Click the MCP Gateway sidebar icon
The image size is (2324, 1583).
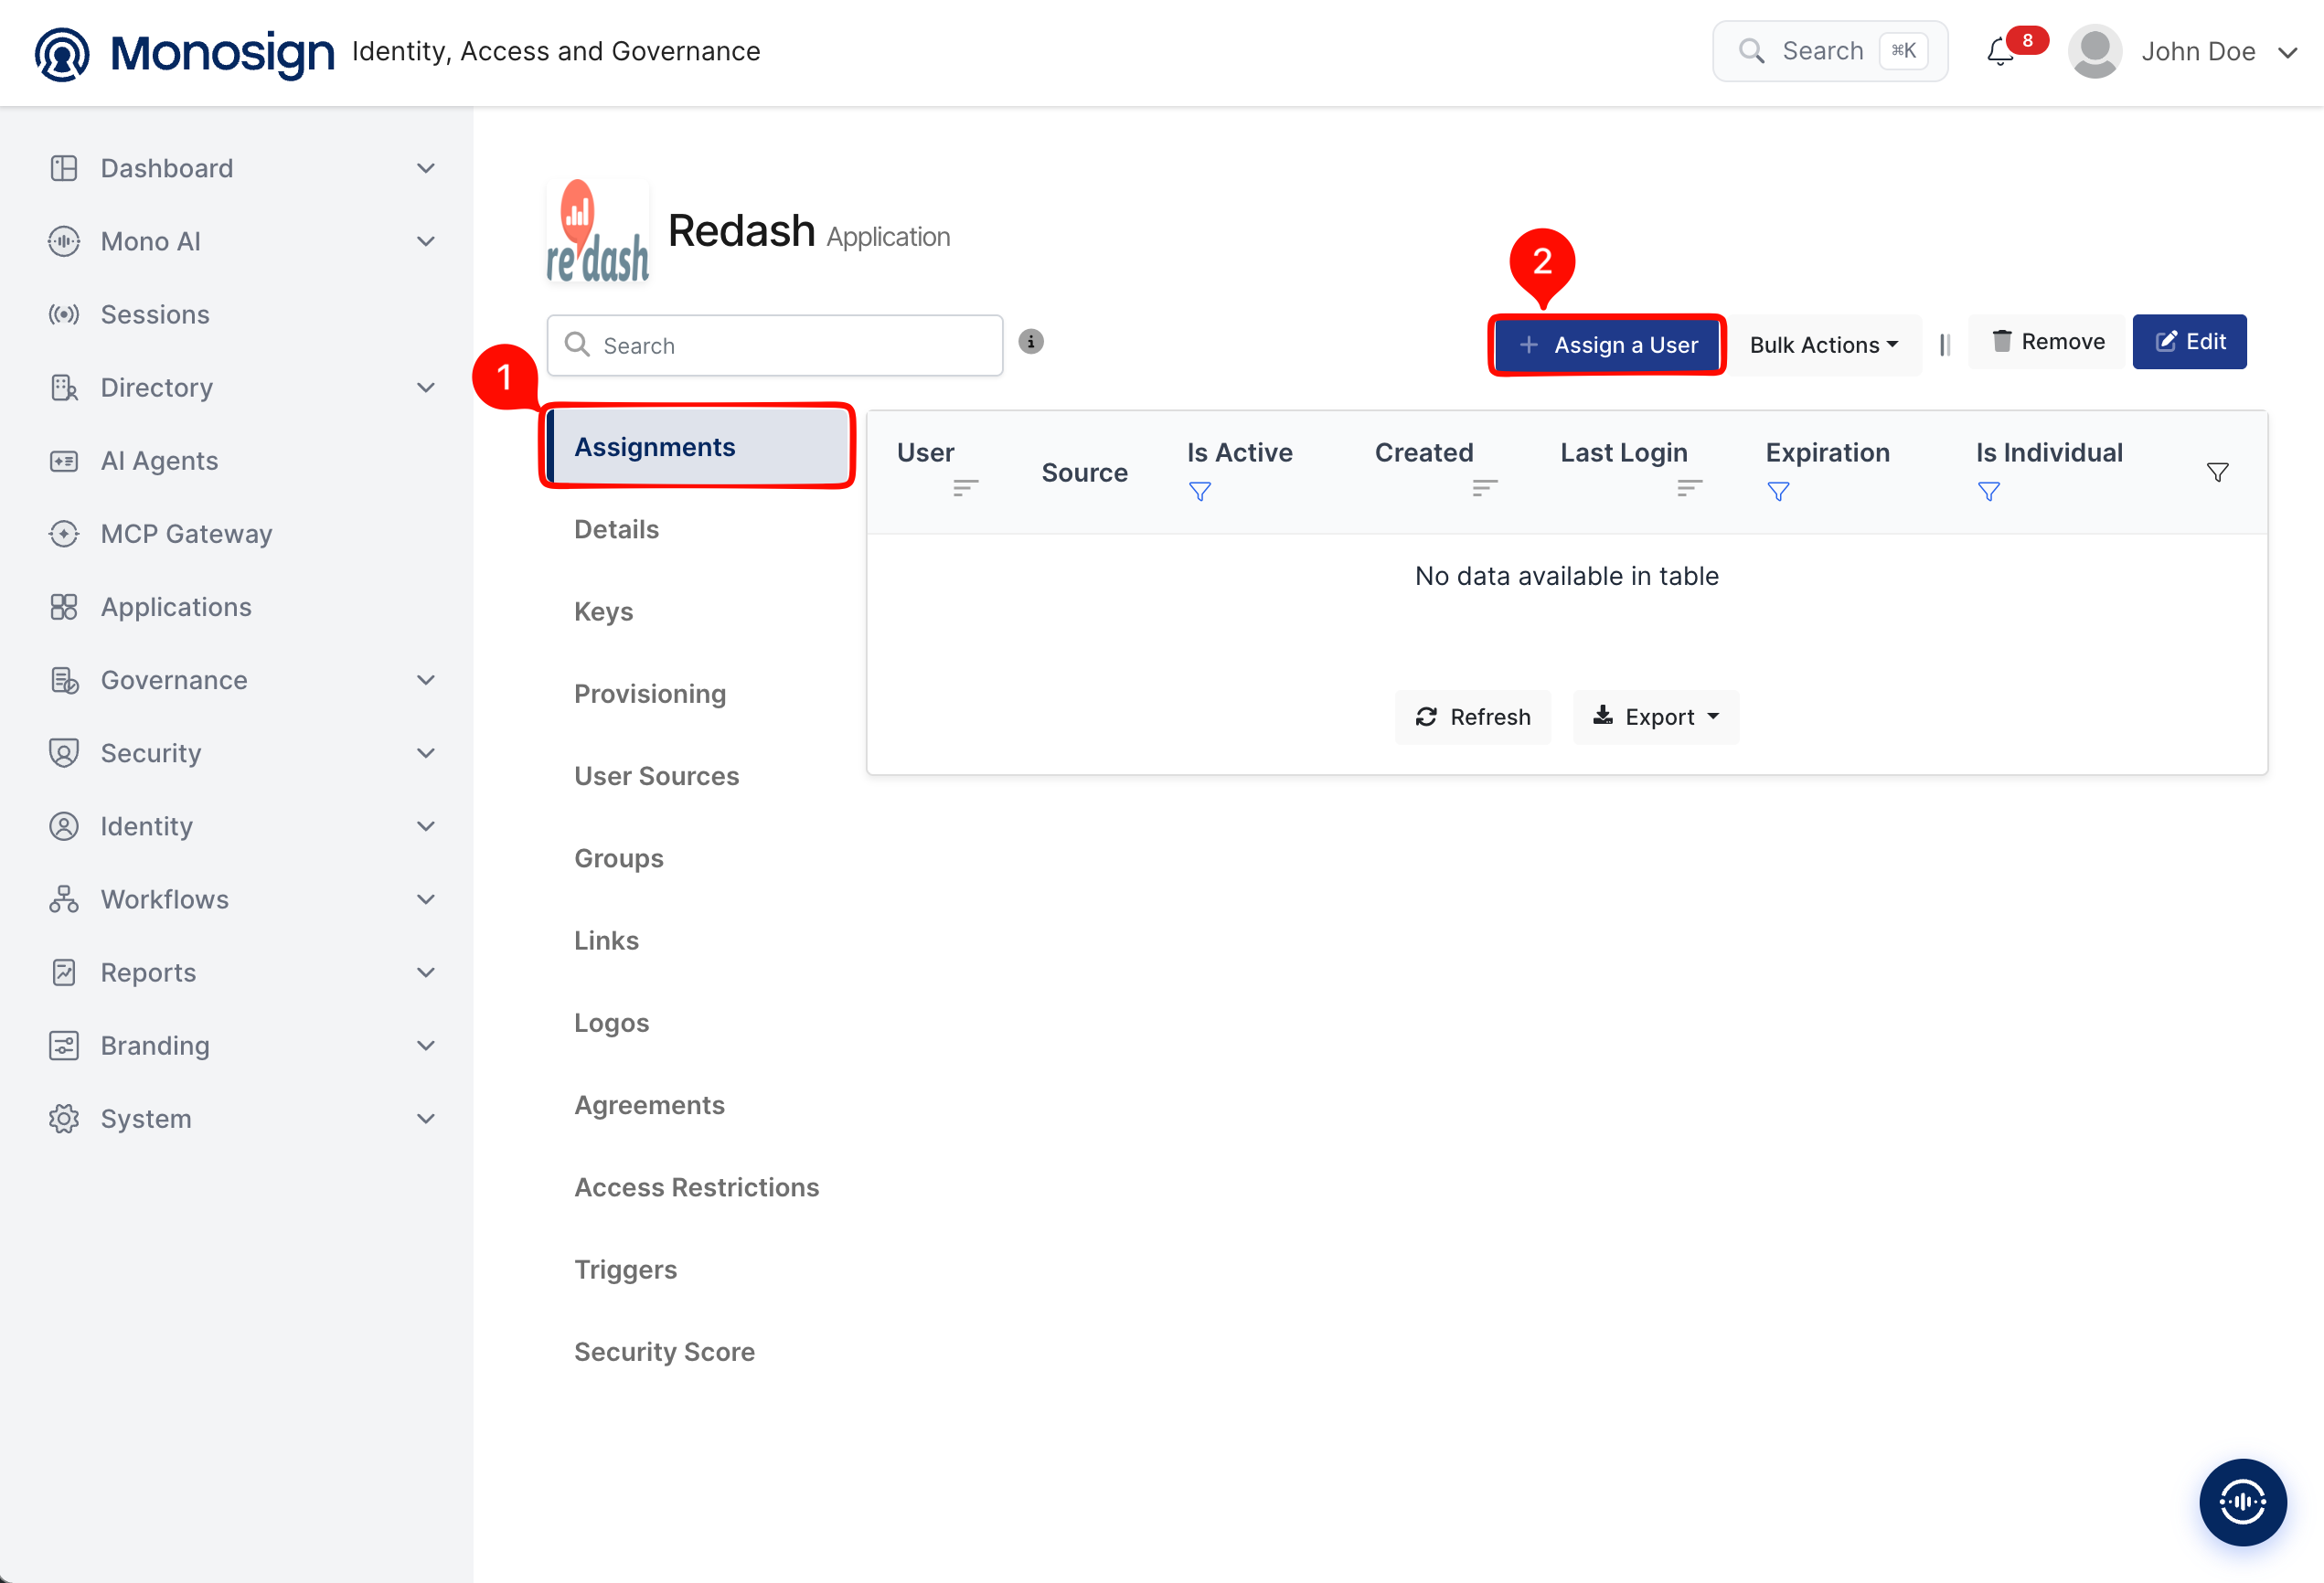(64, 534)
